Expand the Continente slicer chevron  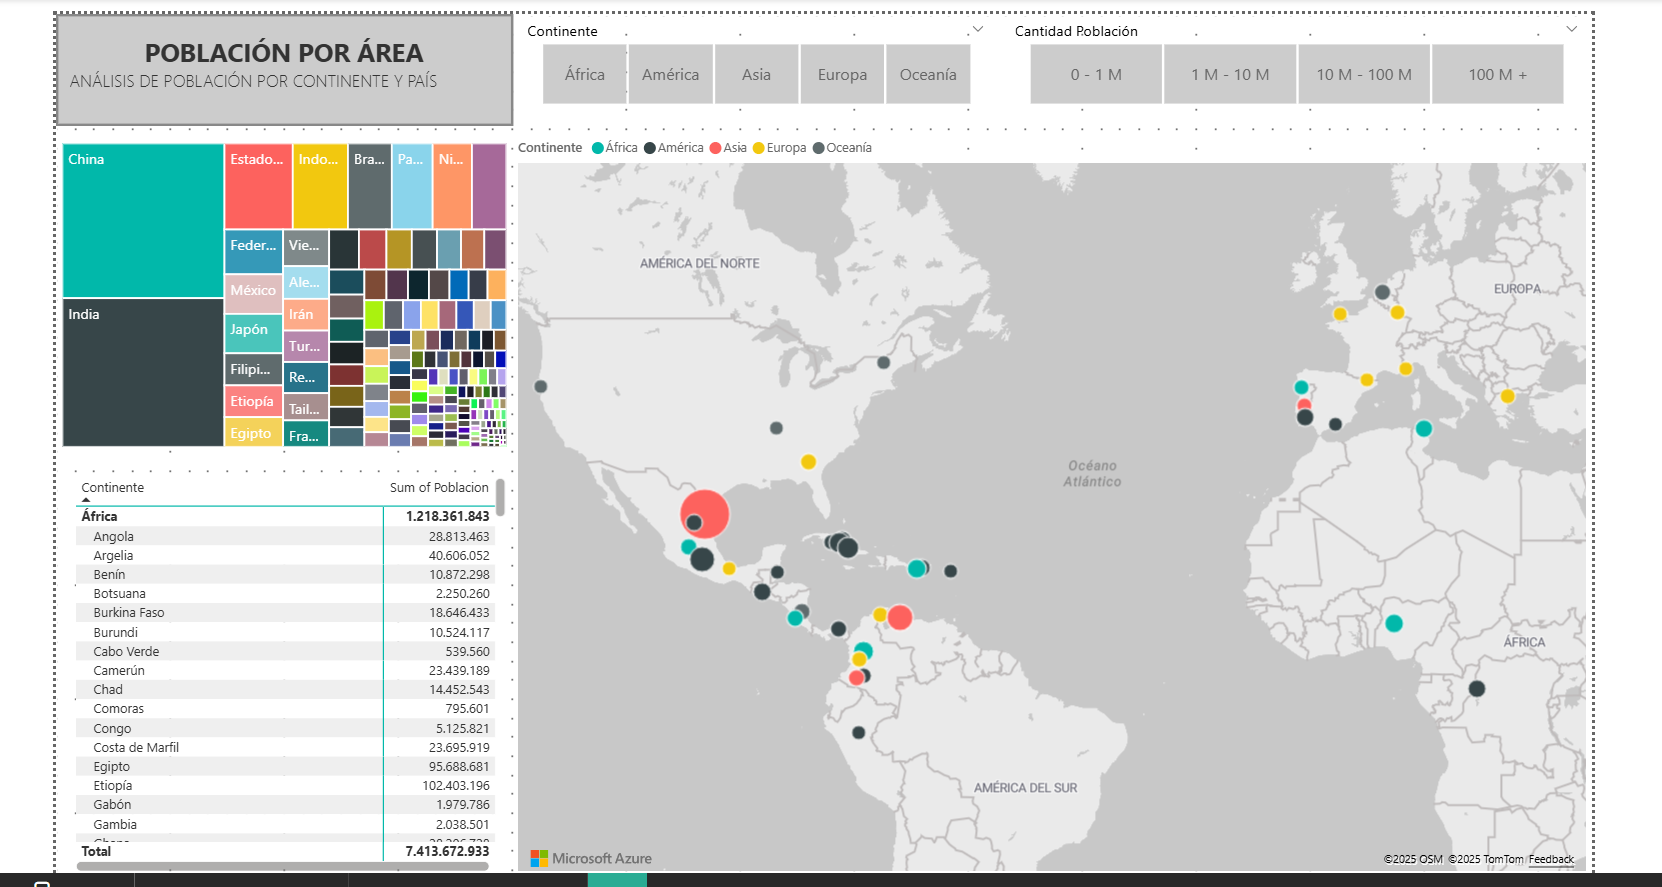tap(978, 30)
